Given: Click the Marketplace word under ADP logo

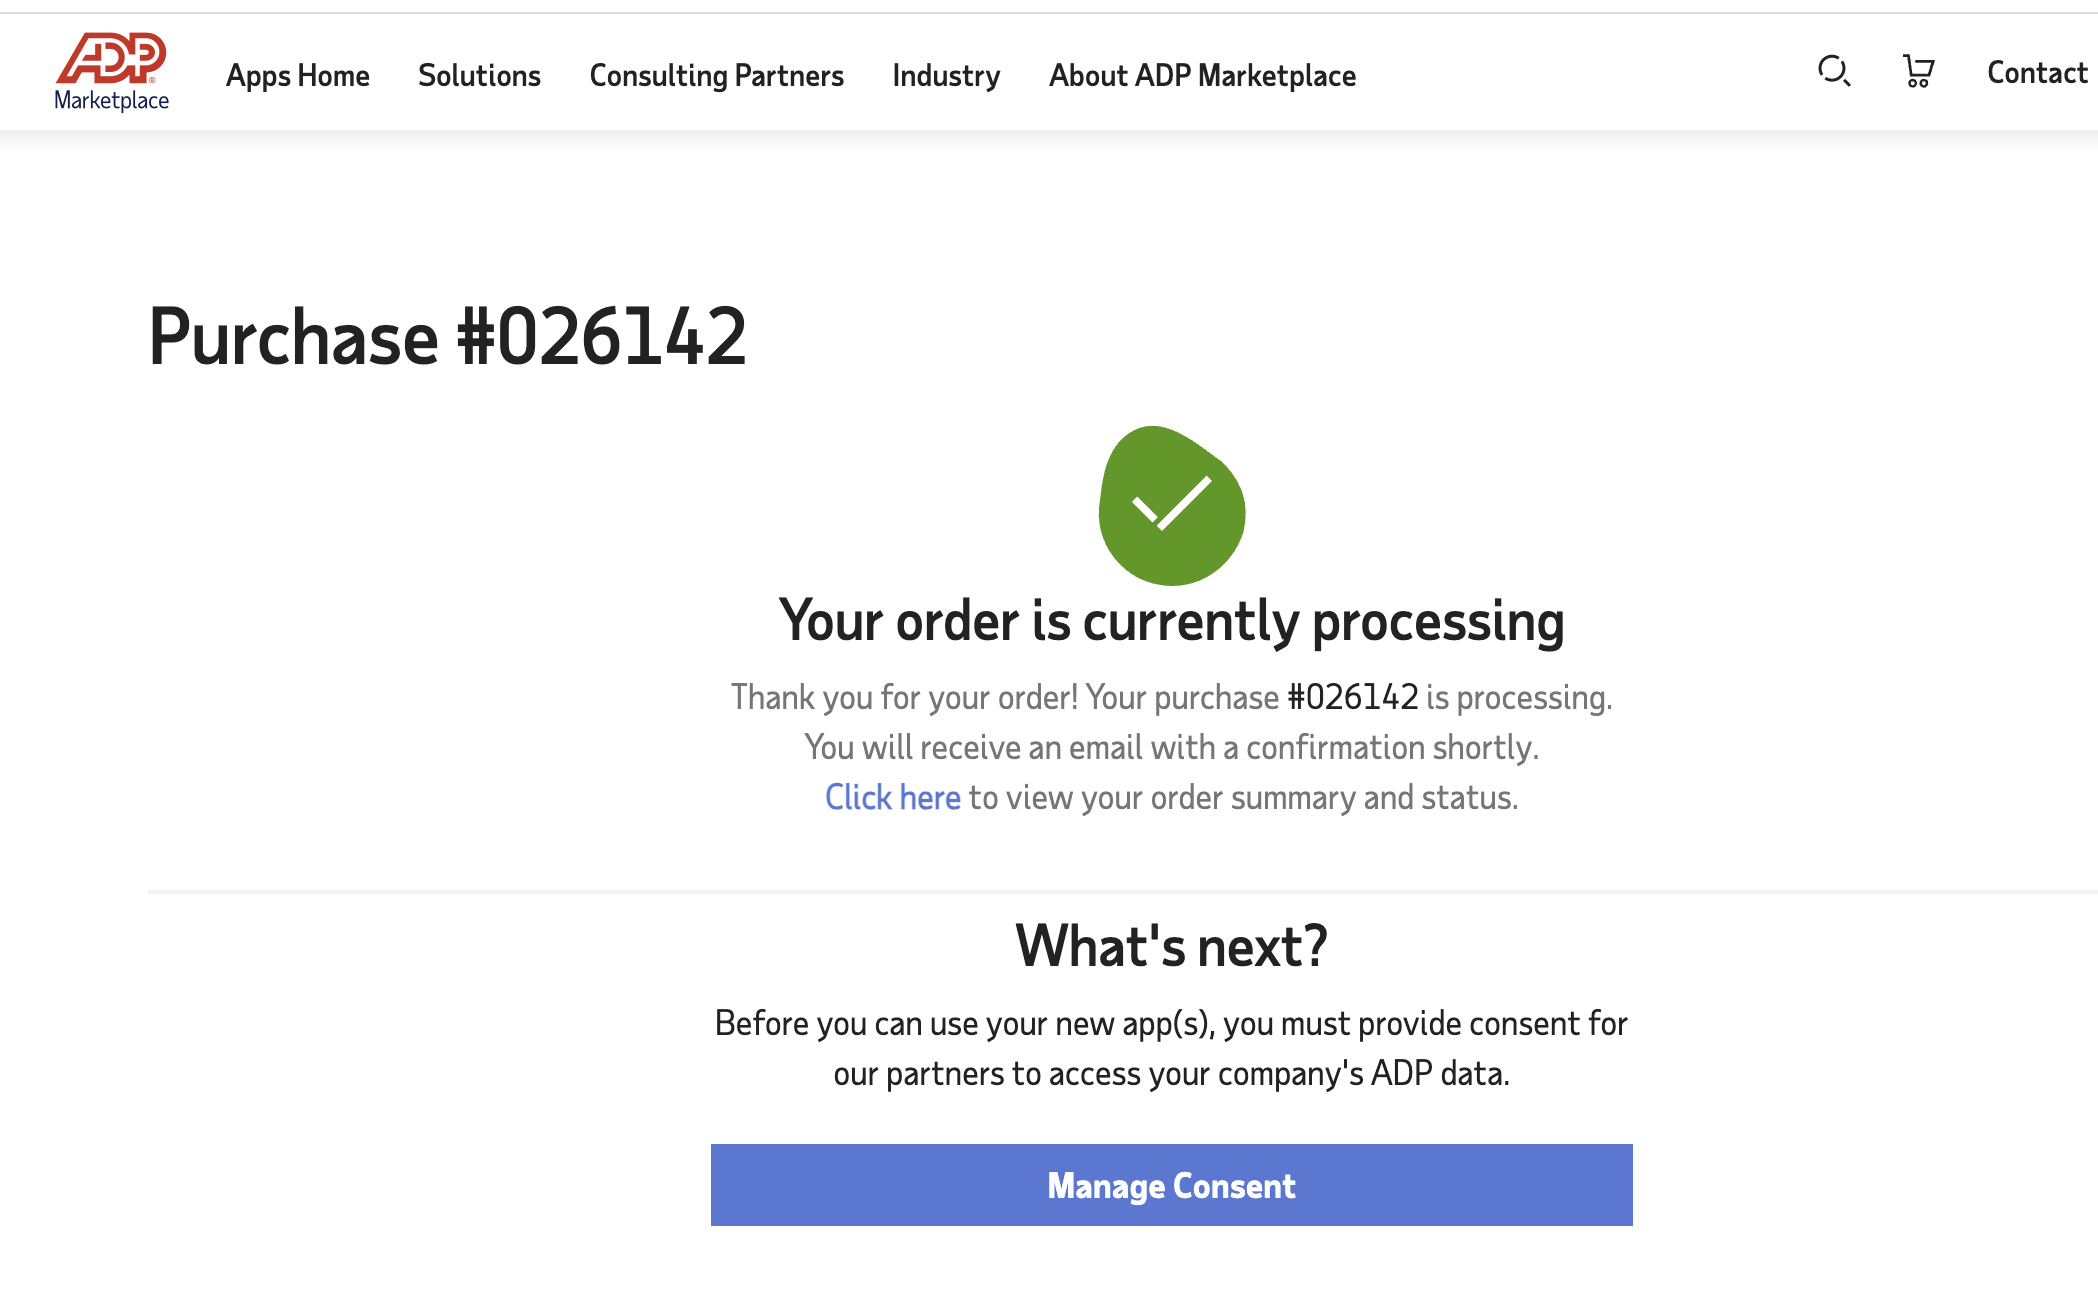Looking at the screenshot, I should coord(111,100).
